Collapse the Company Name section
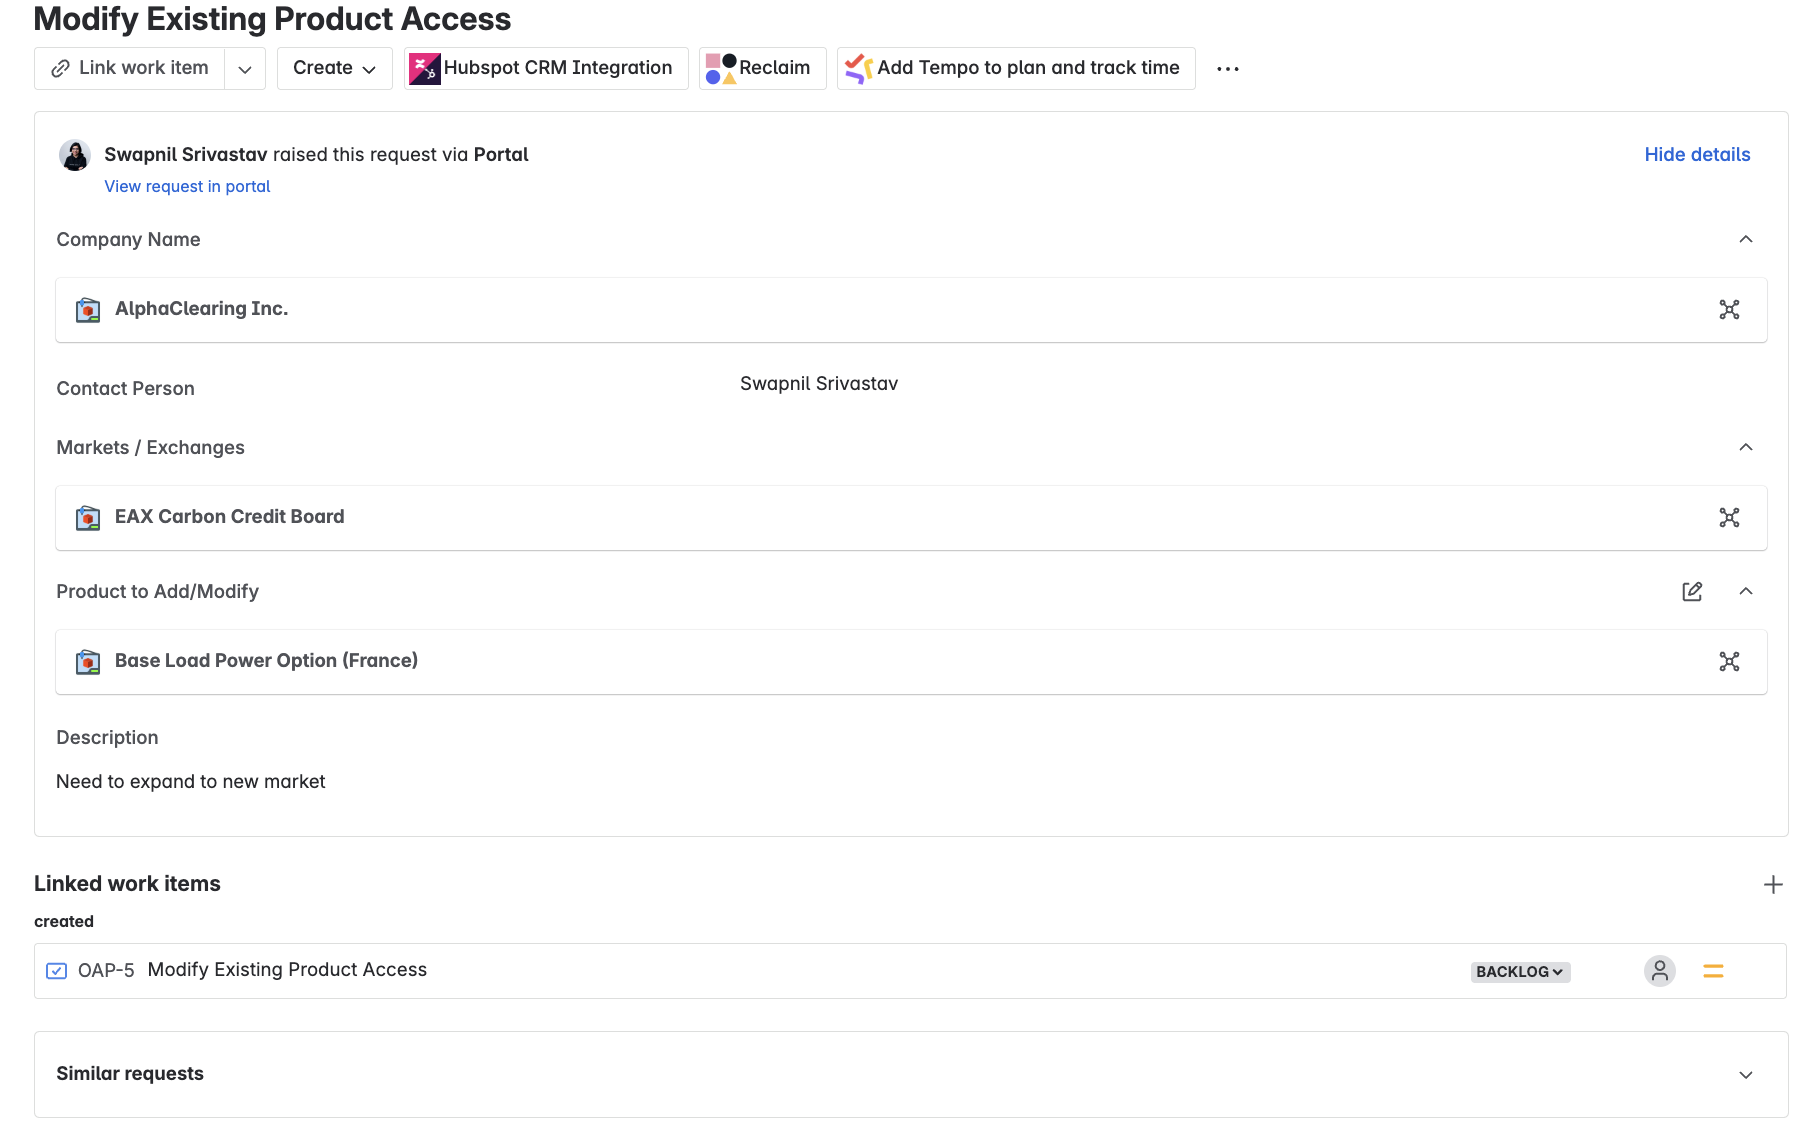Screen dimensions: 1813x1140 (x=1746, y=239)
